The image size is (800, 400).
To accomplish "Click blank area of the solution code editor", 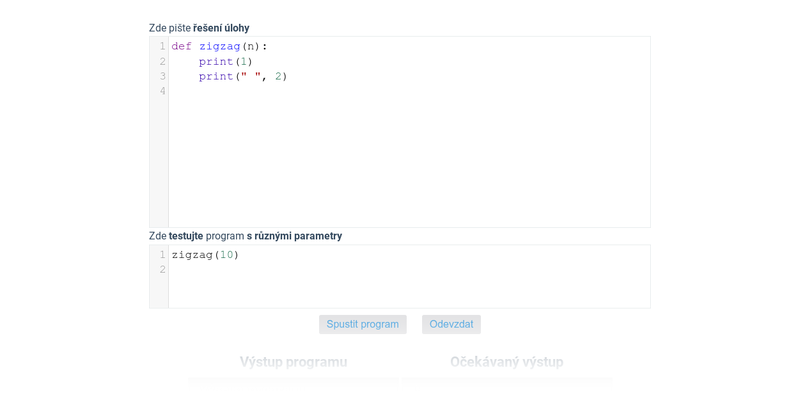I will coord(409,163).
